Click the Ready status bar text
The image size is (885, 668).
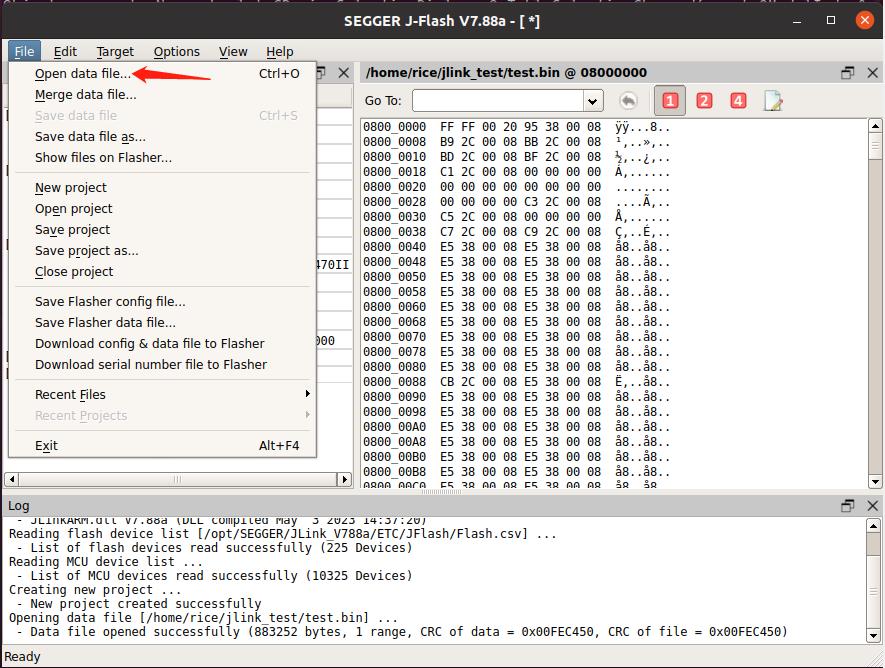point(22,657)
